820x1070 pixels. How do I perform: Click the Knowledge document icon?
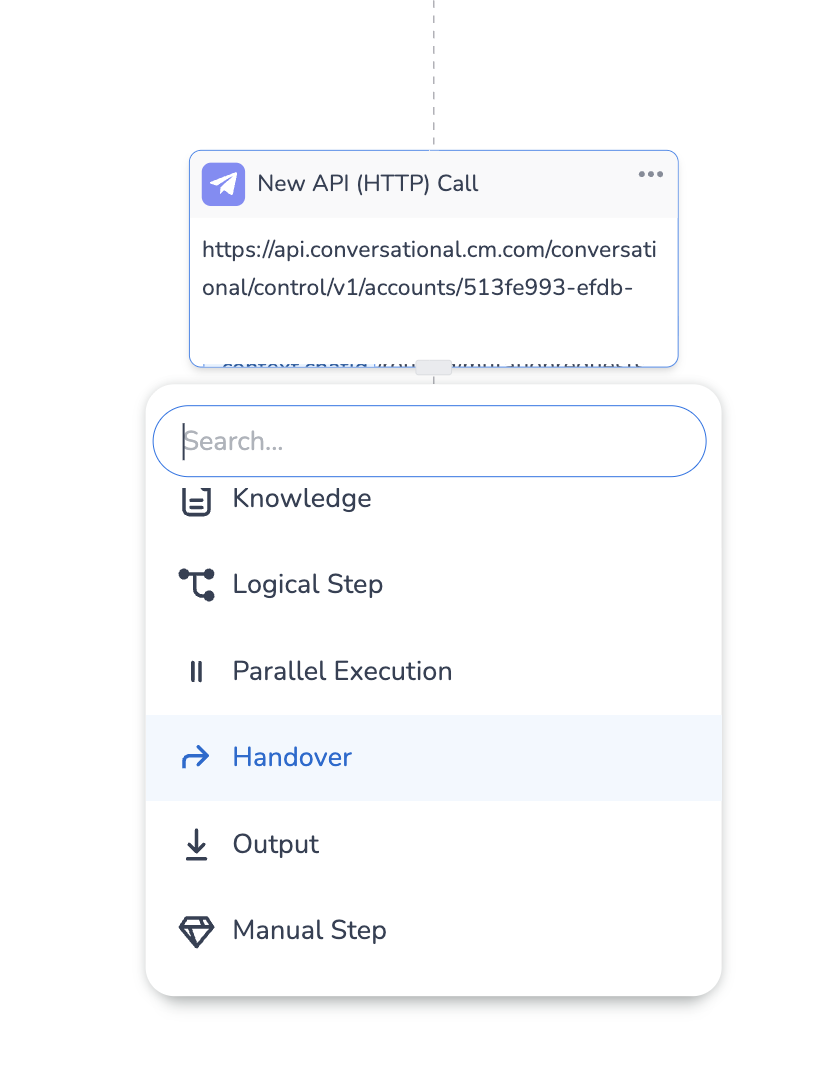coord(196,500)
